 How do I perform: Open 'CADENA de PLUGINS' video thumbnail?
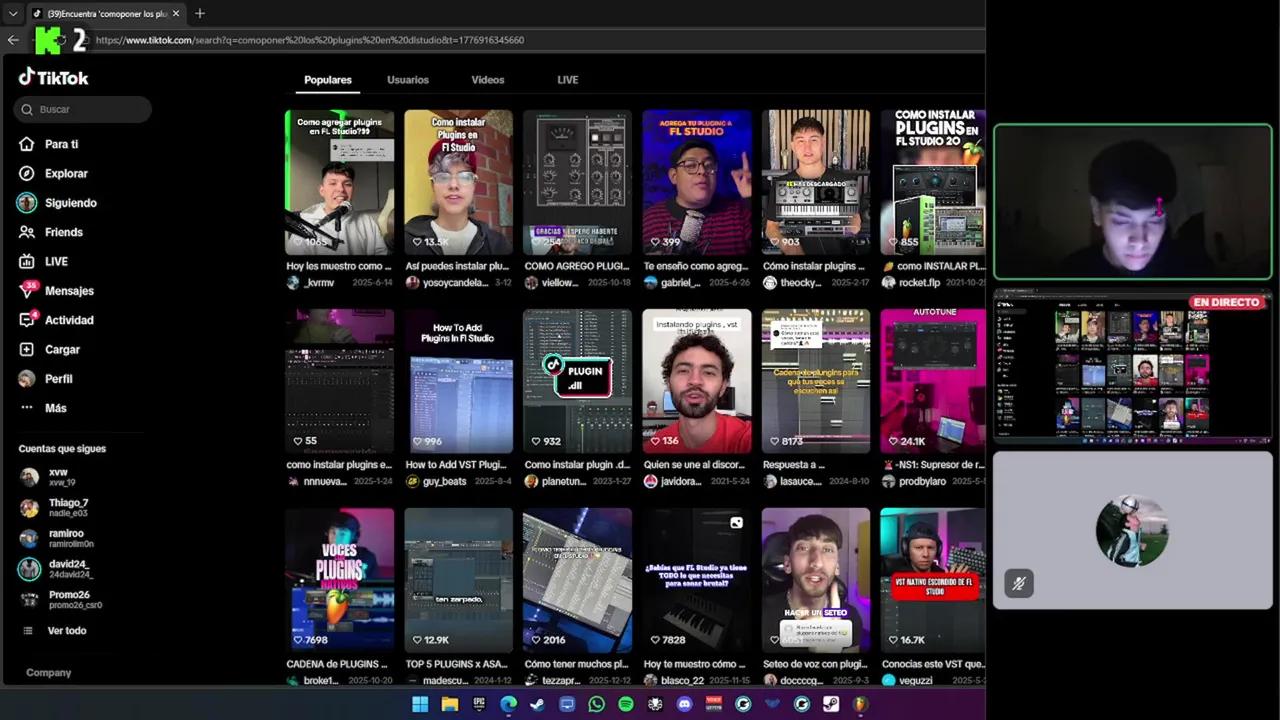(x=339, y=580)
